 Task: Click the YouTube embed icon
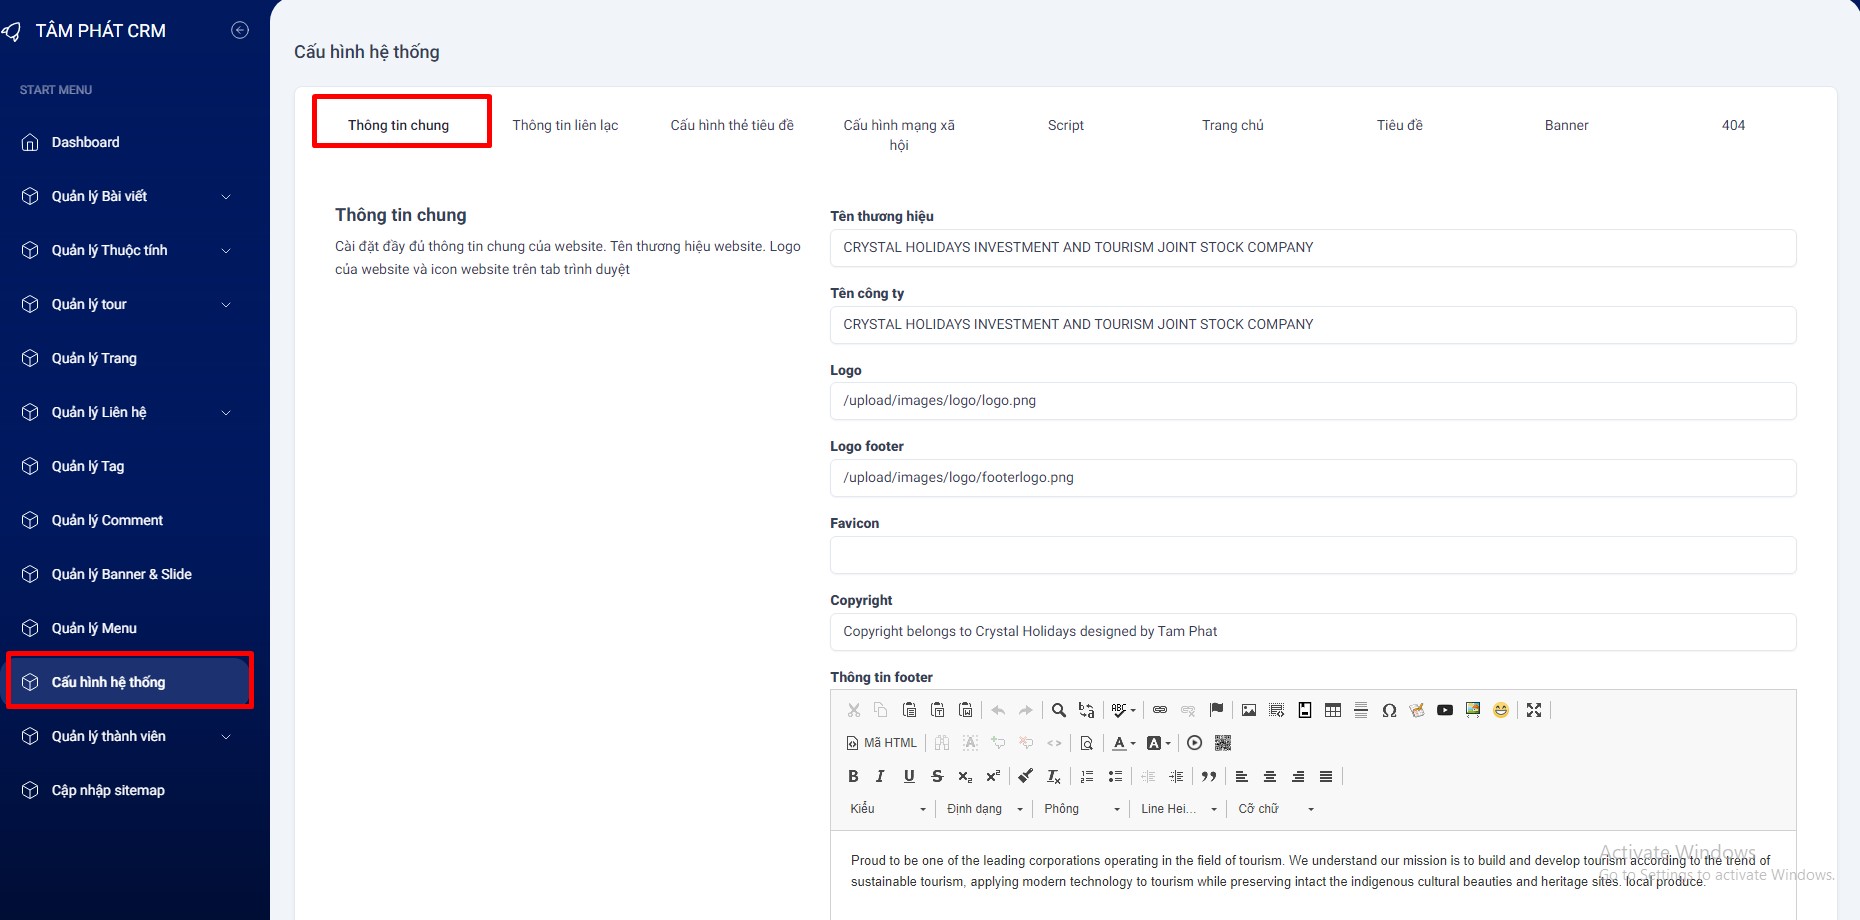pos(1445,710)
